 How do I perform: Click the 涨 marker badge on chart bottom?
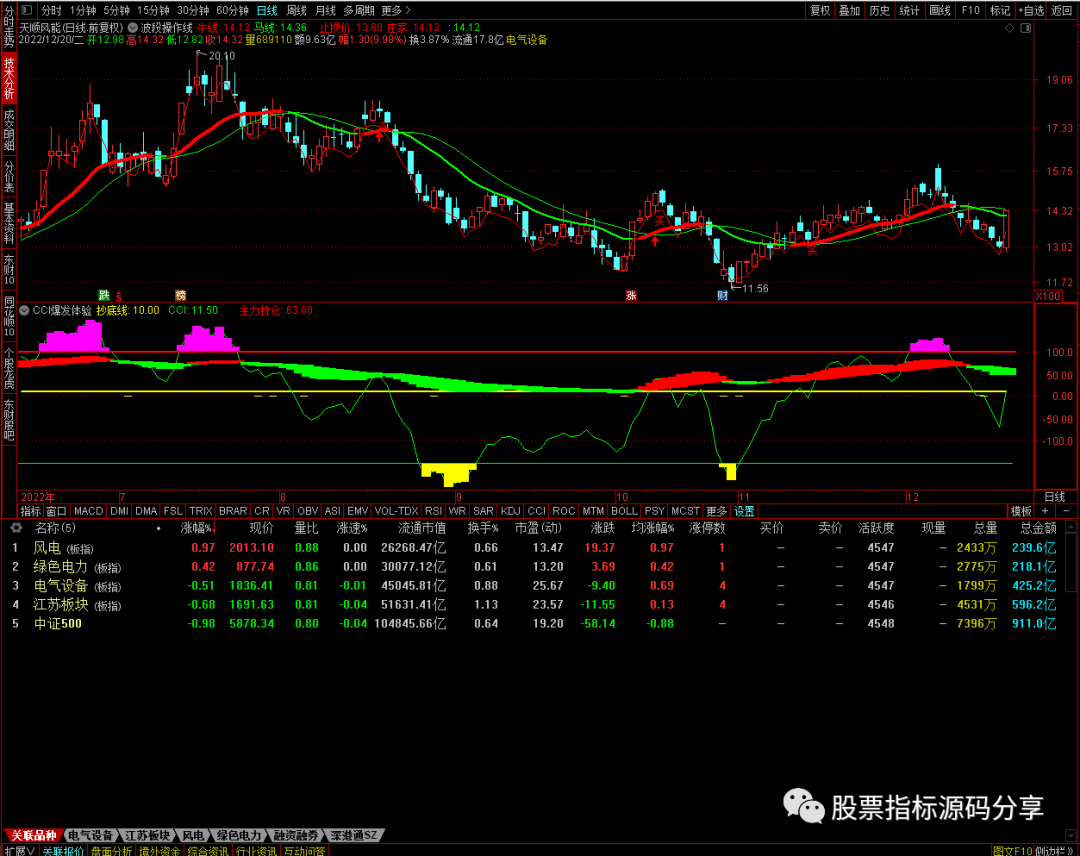(x=631, y=295)
